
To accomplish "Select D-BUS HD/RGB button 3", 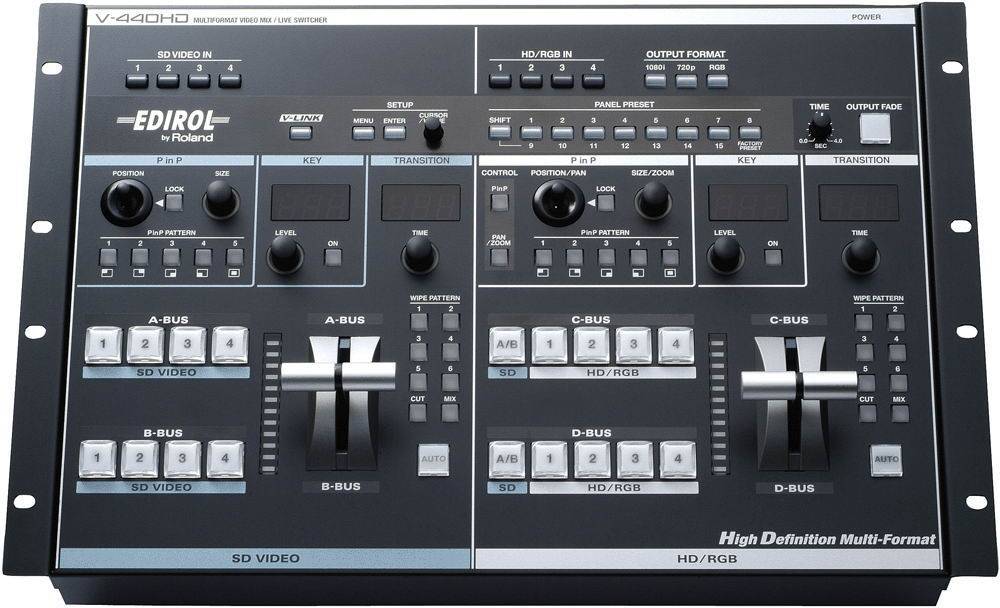I will click(x=635, y=459).
